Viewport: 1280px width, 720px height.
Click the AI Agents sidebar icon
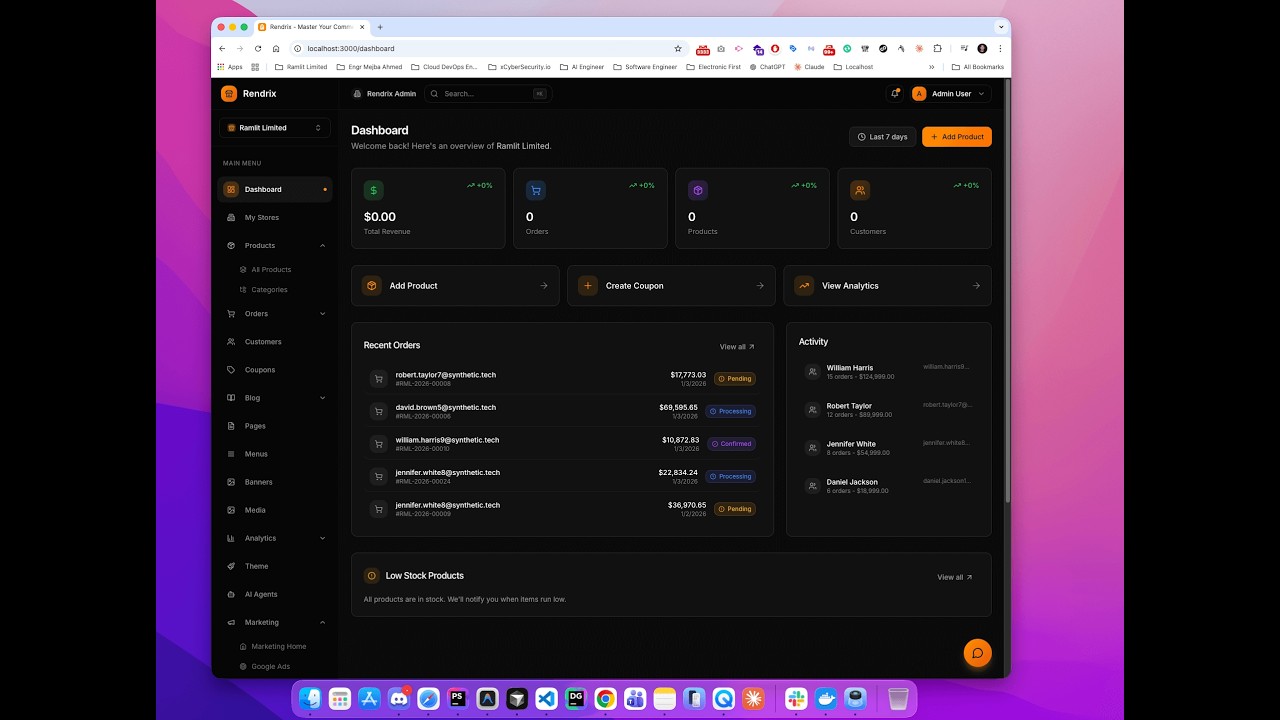(x=231, y=594)
